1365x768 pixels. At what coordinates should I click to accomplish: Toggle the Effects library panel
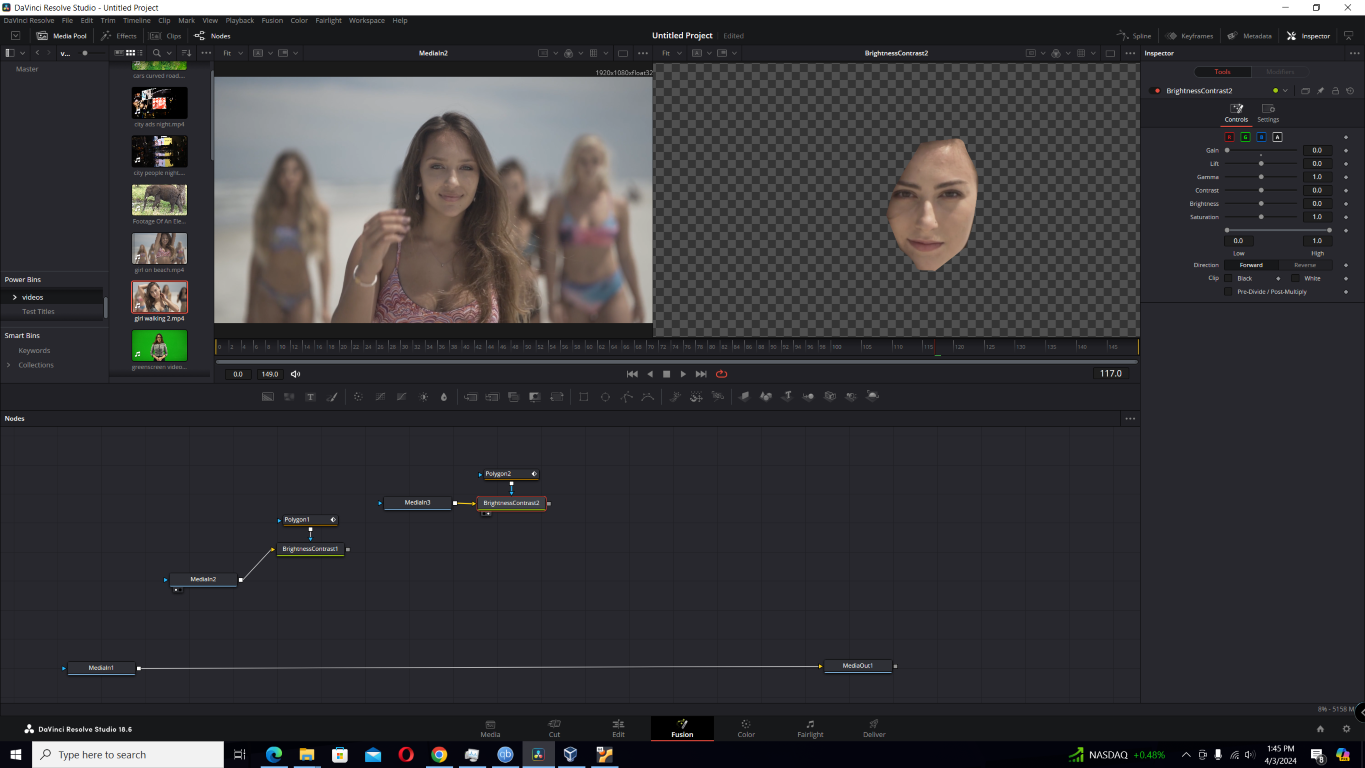119,36
